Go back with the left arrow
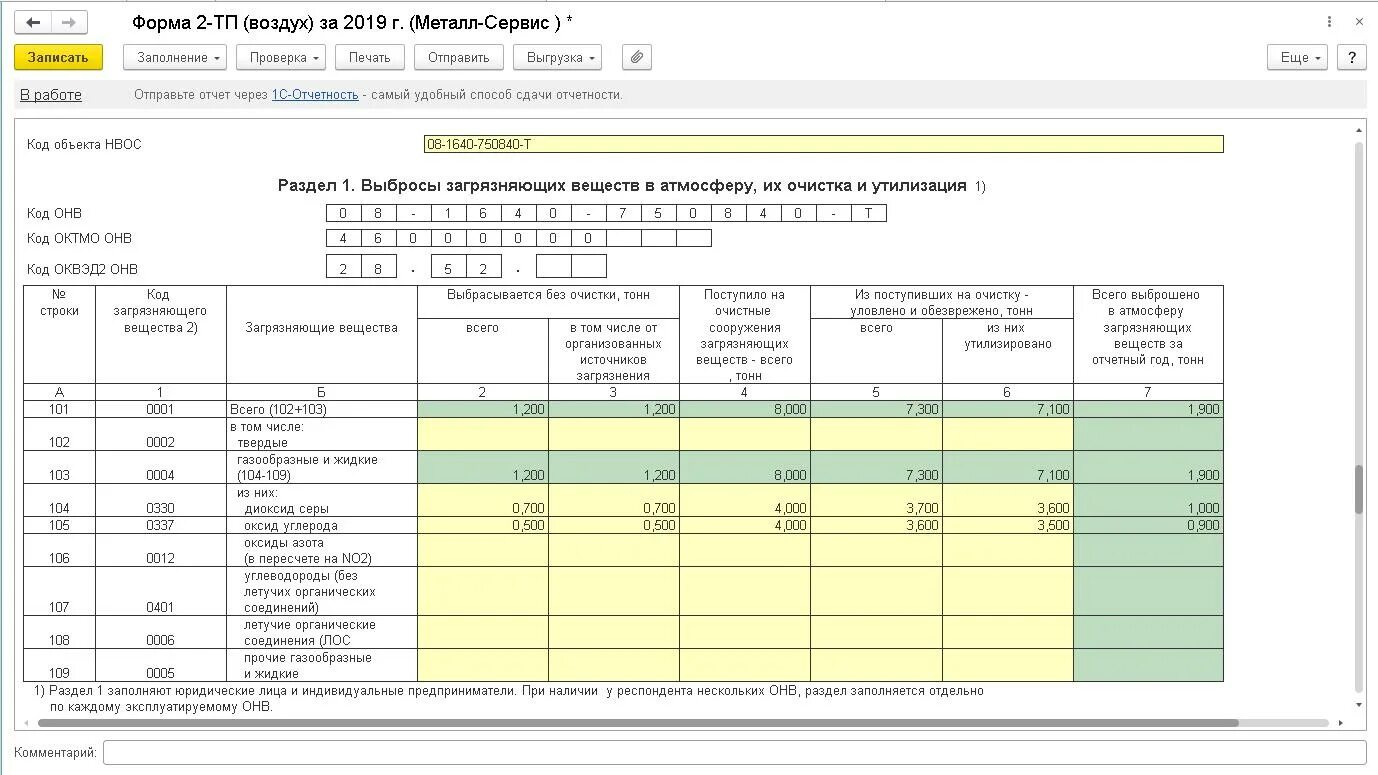The image size is (1378, 775). [x=34, y=22]
